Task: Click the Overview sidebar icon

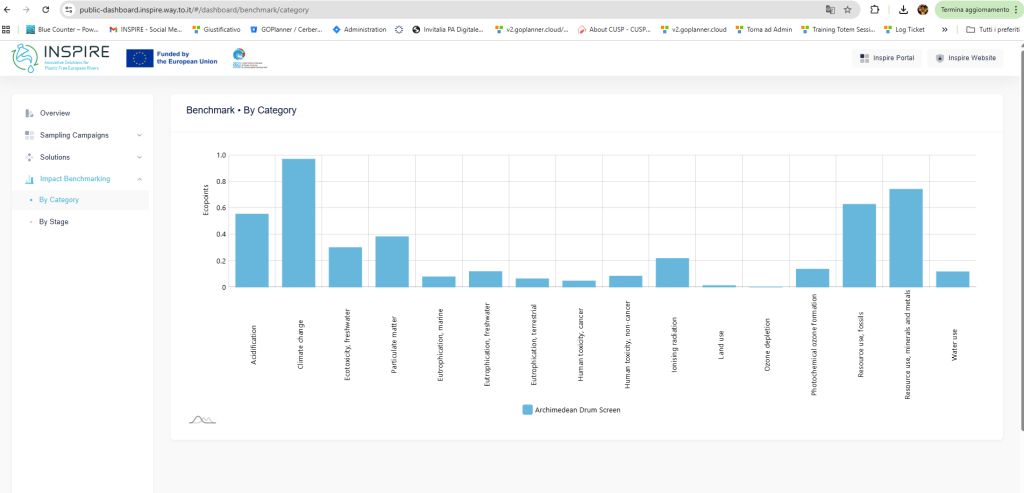Action: click(x=29, y=113)
